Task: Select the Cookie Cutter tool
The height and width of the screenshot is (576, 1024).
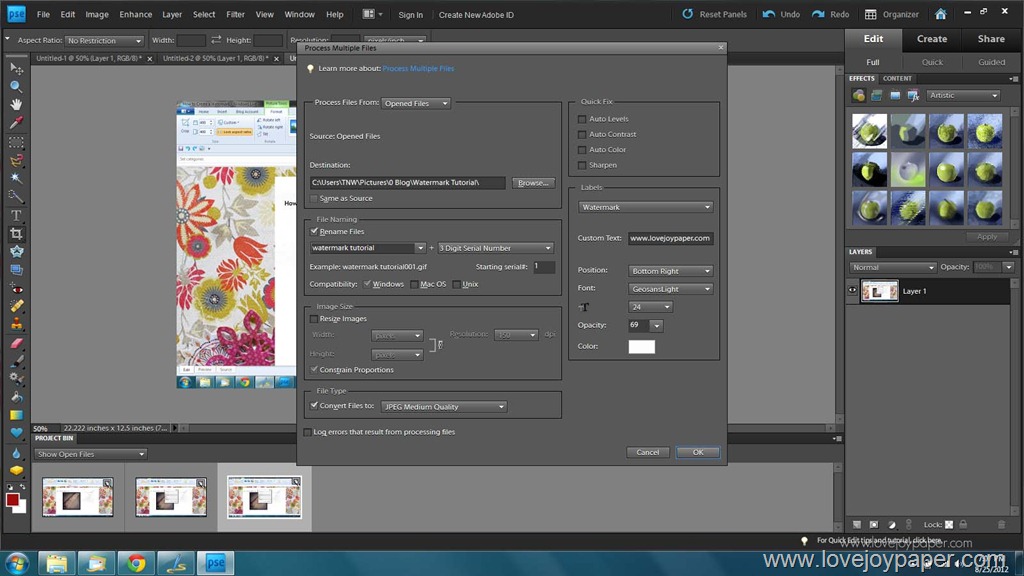Action: [16, 251]
